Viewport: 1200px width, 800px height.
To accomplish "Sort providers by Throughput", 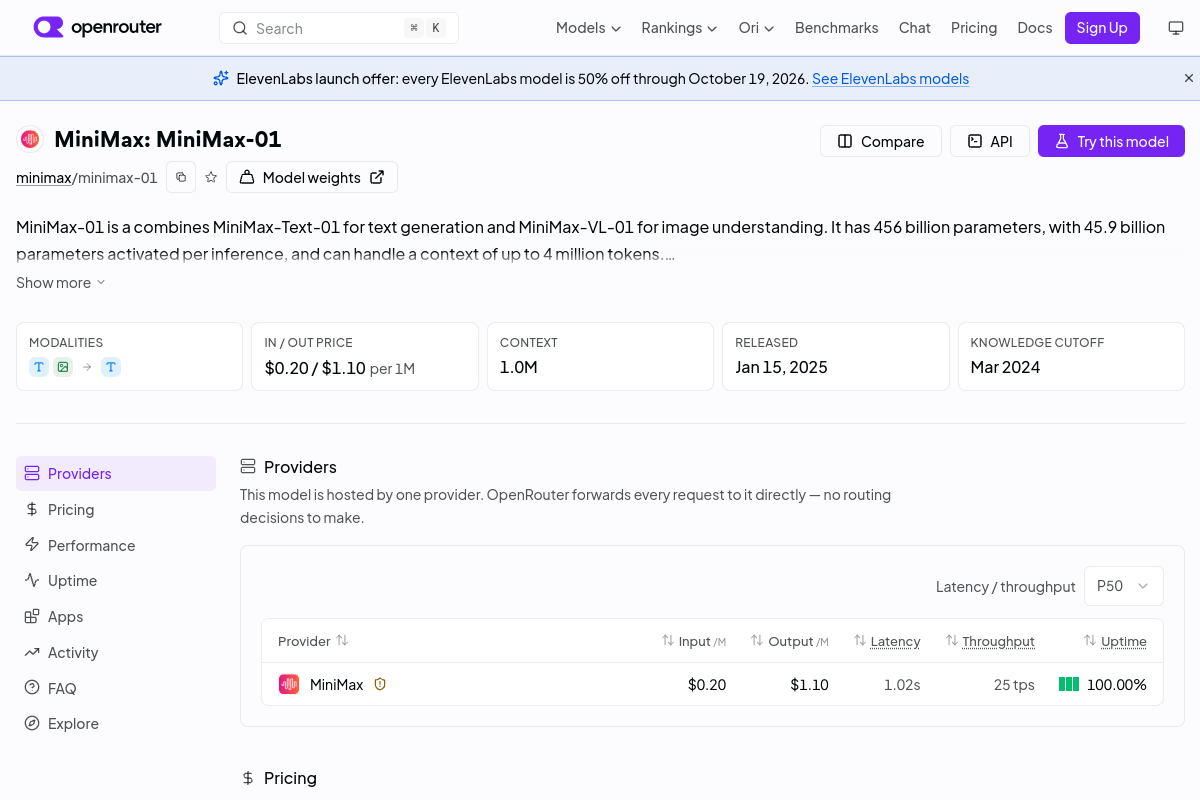I will point(990,641).
